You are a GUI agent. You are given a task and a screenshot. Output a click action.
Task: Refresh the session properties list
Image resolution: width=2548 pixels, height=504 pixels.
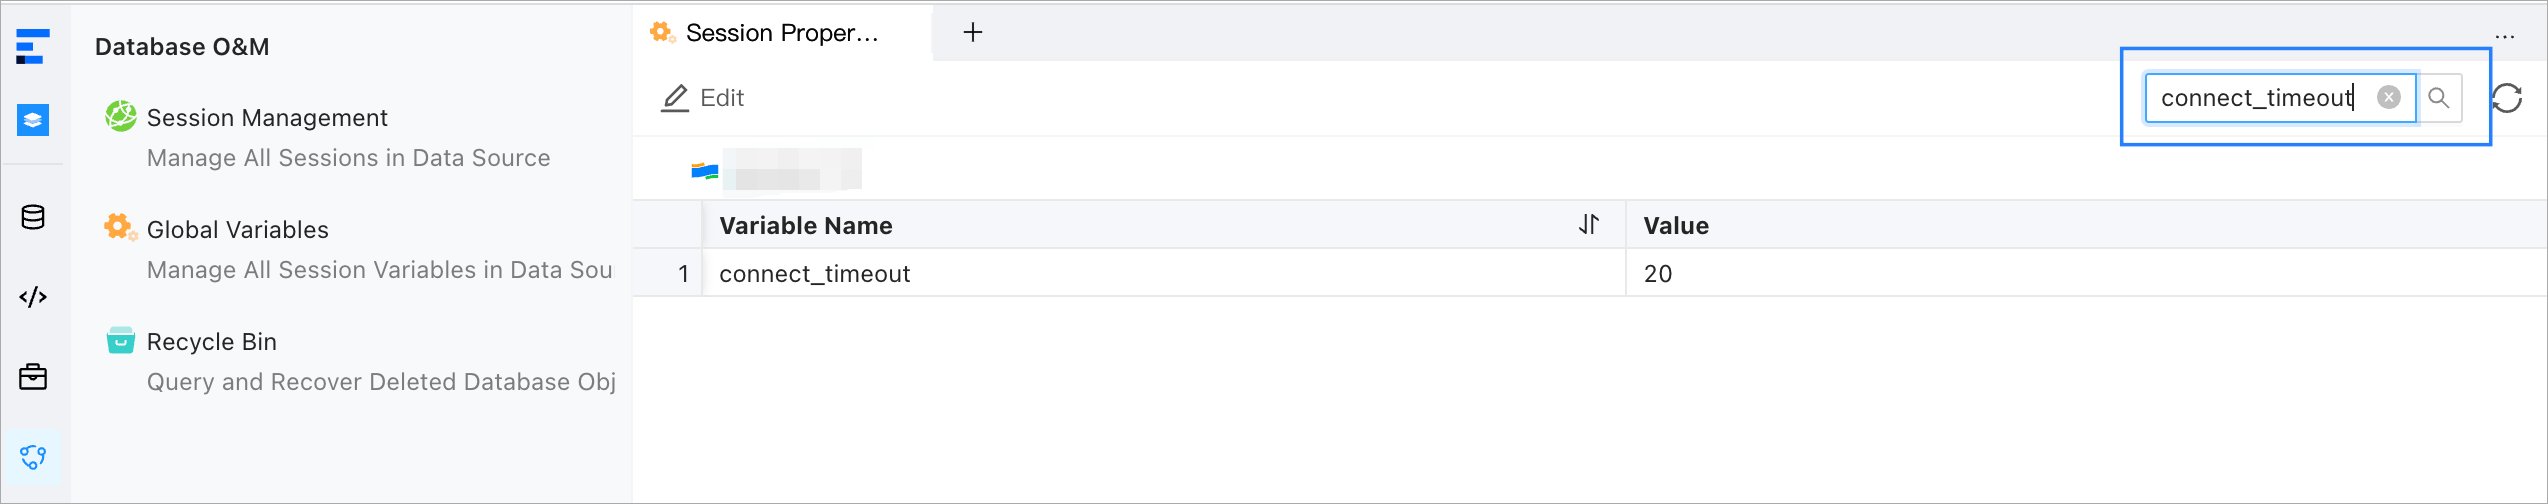[x=2507, y=98]
